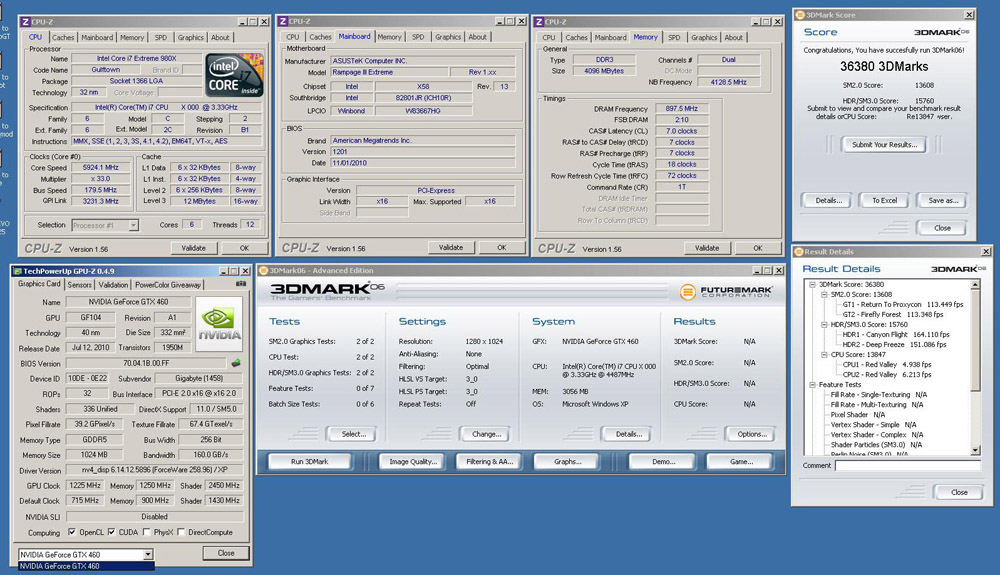
Task: Click Details... under System in 3DMark06
Action: 628,434
